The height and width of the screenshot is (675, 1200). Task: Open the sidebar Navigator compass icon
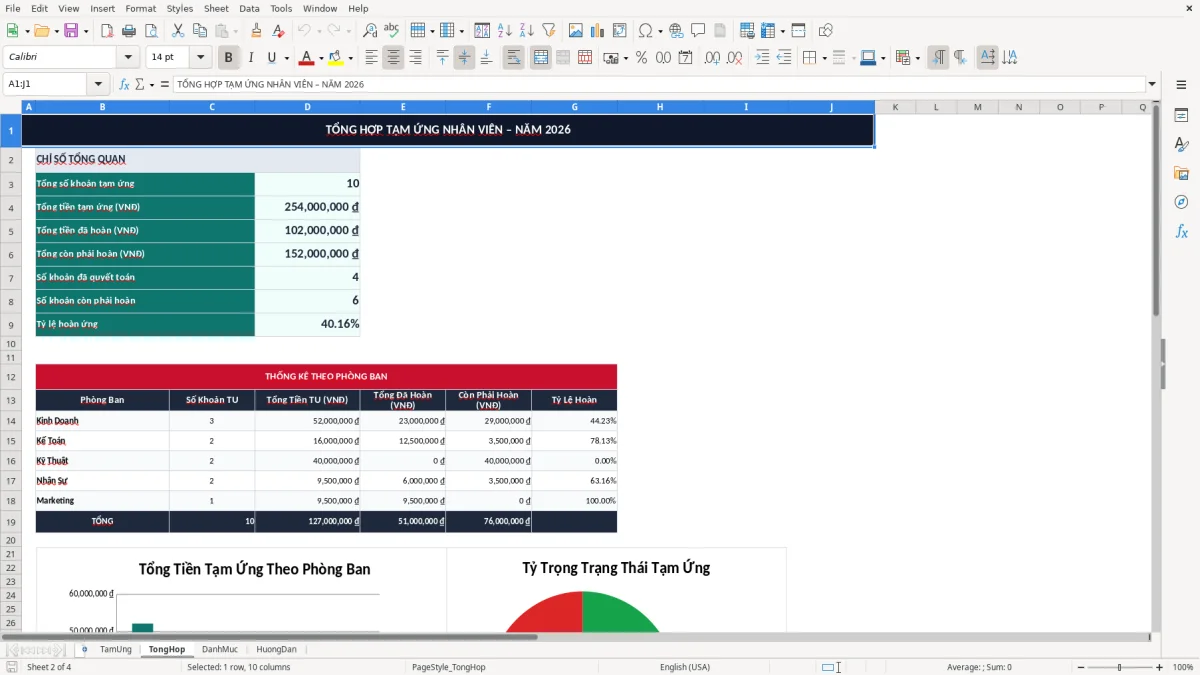point(1181,202)
